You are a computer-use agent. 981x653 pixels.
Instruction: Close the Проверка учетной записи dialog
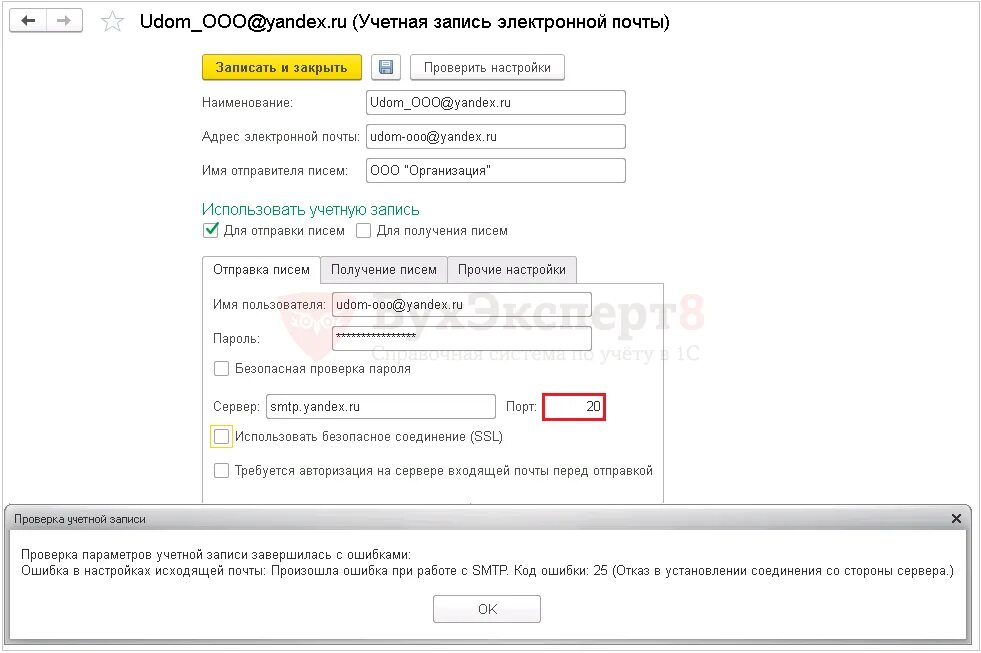click(x=956, y=519)
